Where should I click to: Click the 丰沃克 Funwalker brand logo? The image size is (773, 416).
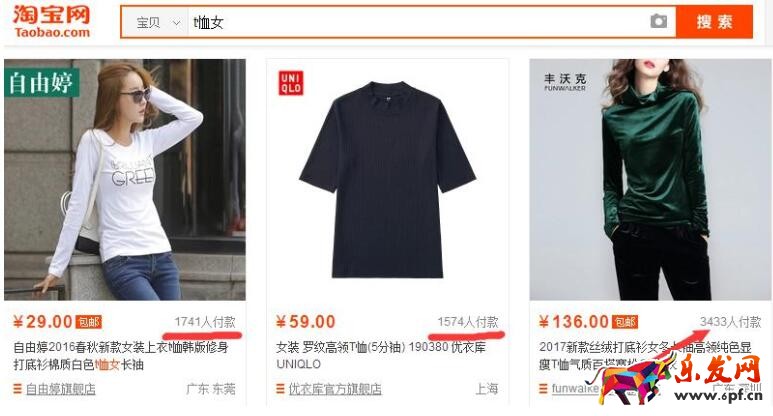click(565, 82)
